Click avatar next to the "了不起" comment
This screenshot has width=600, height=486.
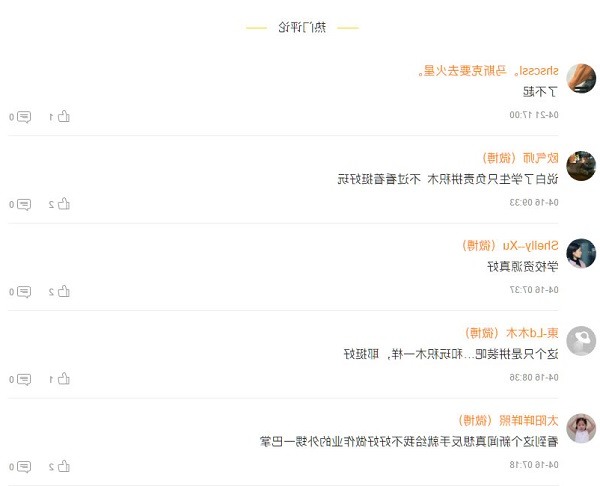(581, 78)
